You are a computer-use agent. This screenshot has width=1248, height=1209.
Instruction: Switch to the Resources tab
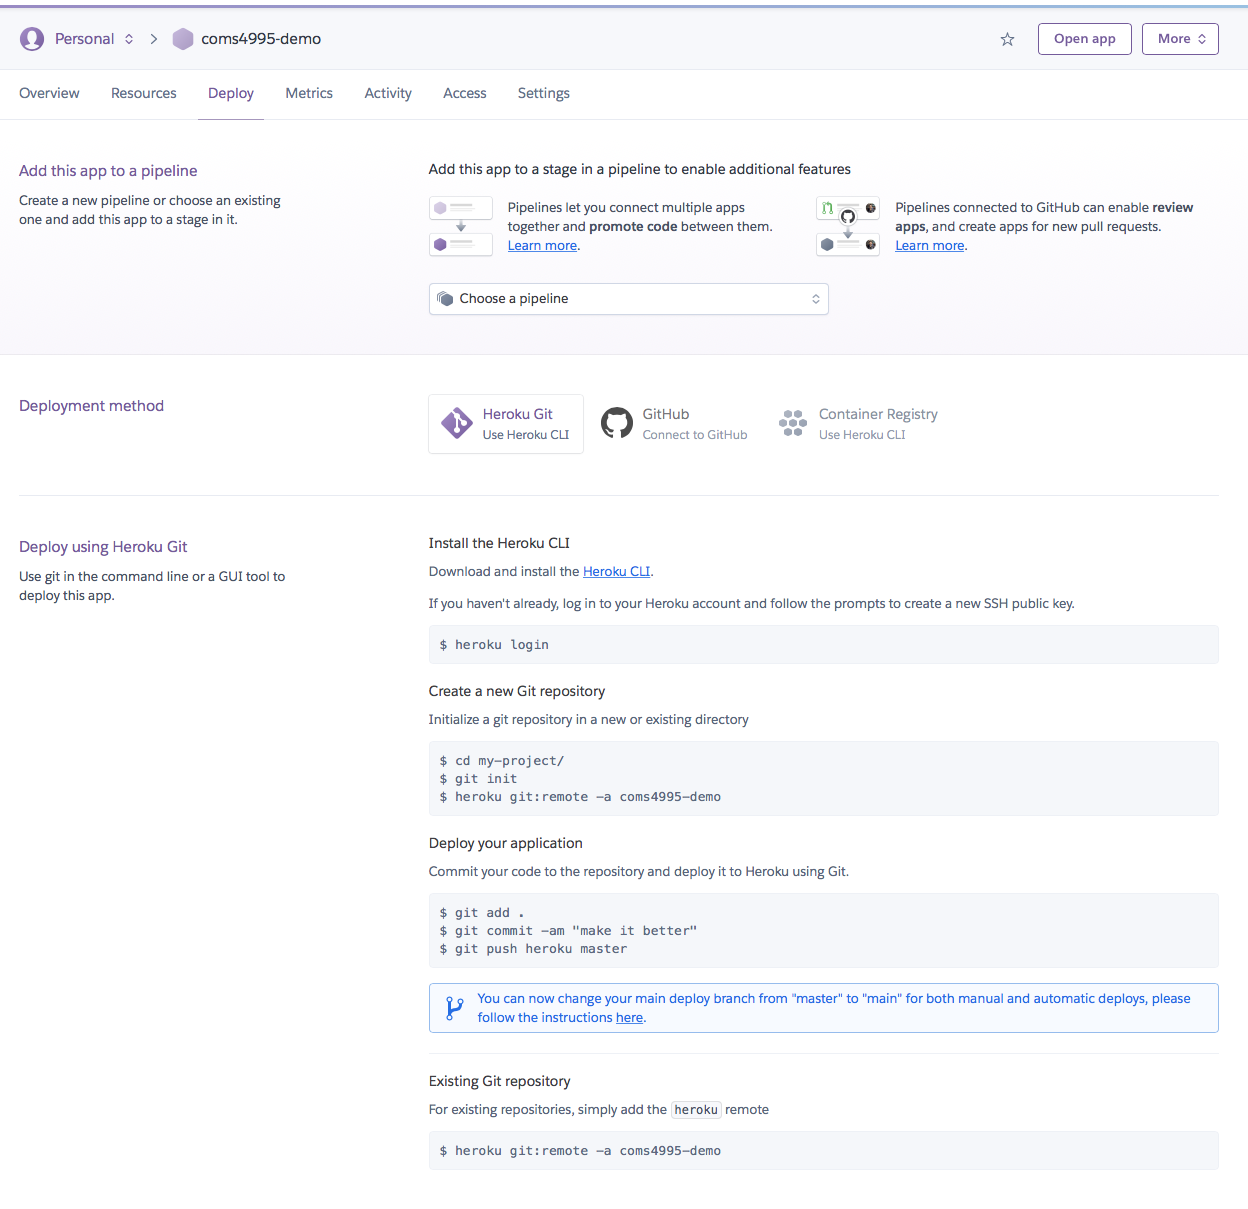tap(144, 93)
